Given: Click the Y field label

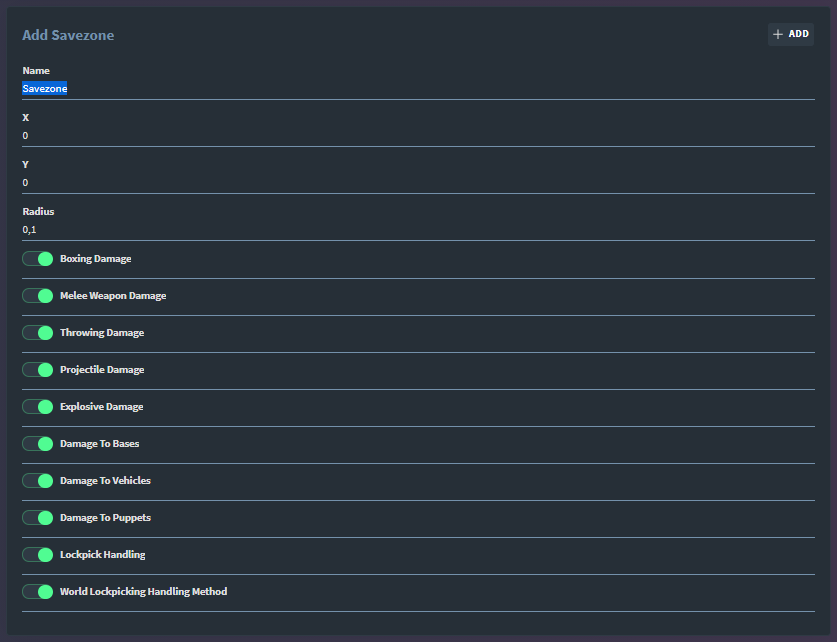Looking at the screenshot, I should [26, 165].
